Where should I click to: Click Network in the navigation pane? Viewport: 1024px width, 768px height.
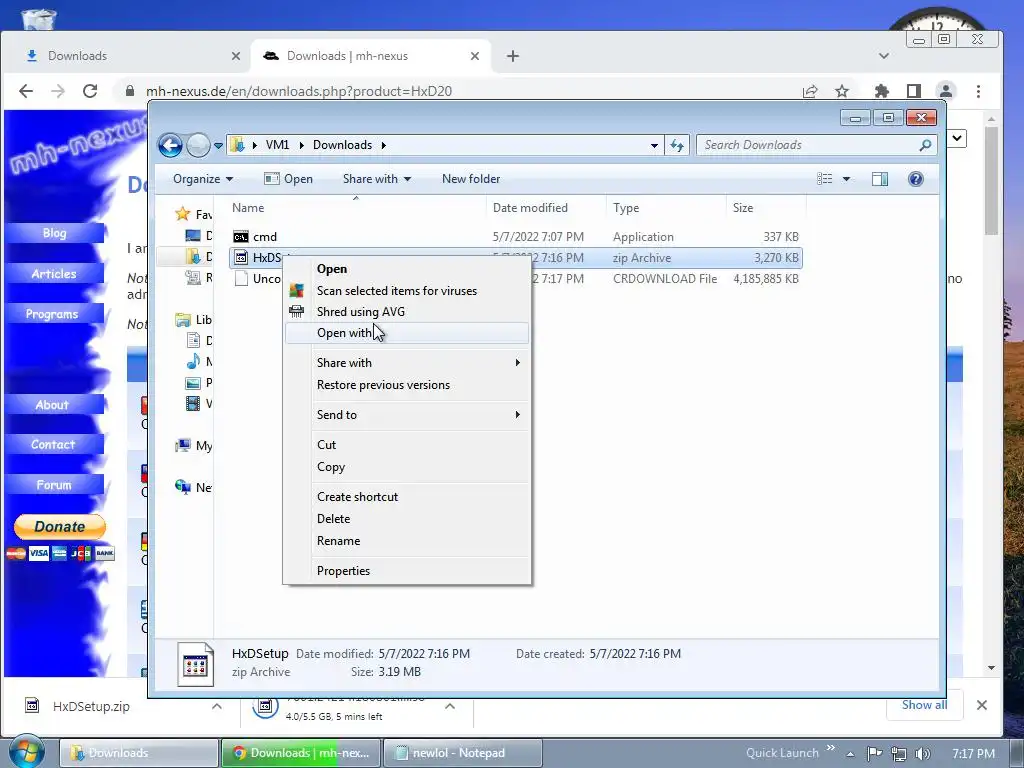pos(193,487)
